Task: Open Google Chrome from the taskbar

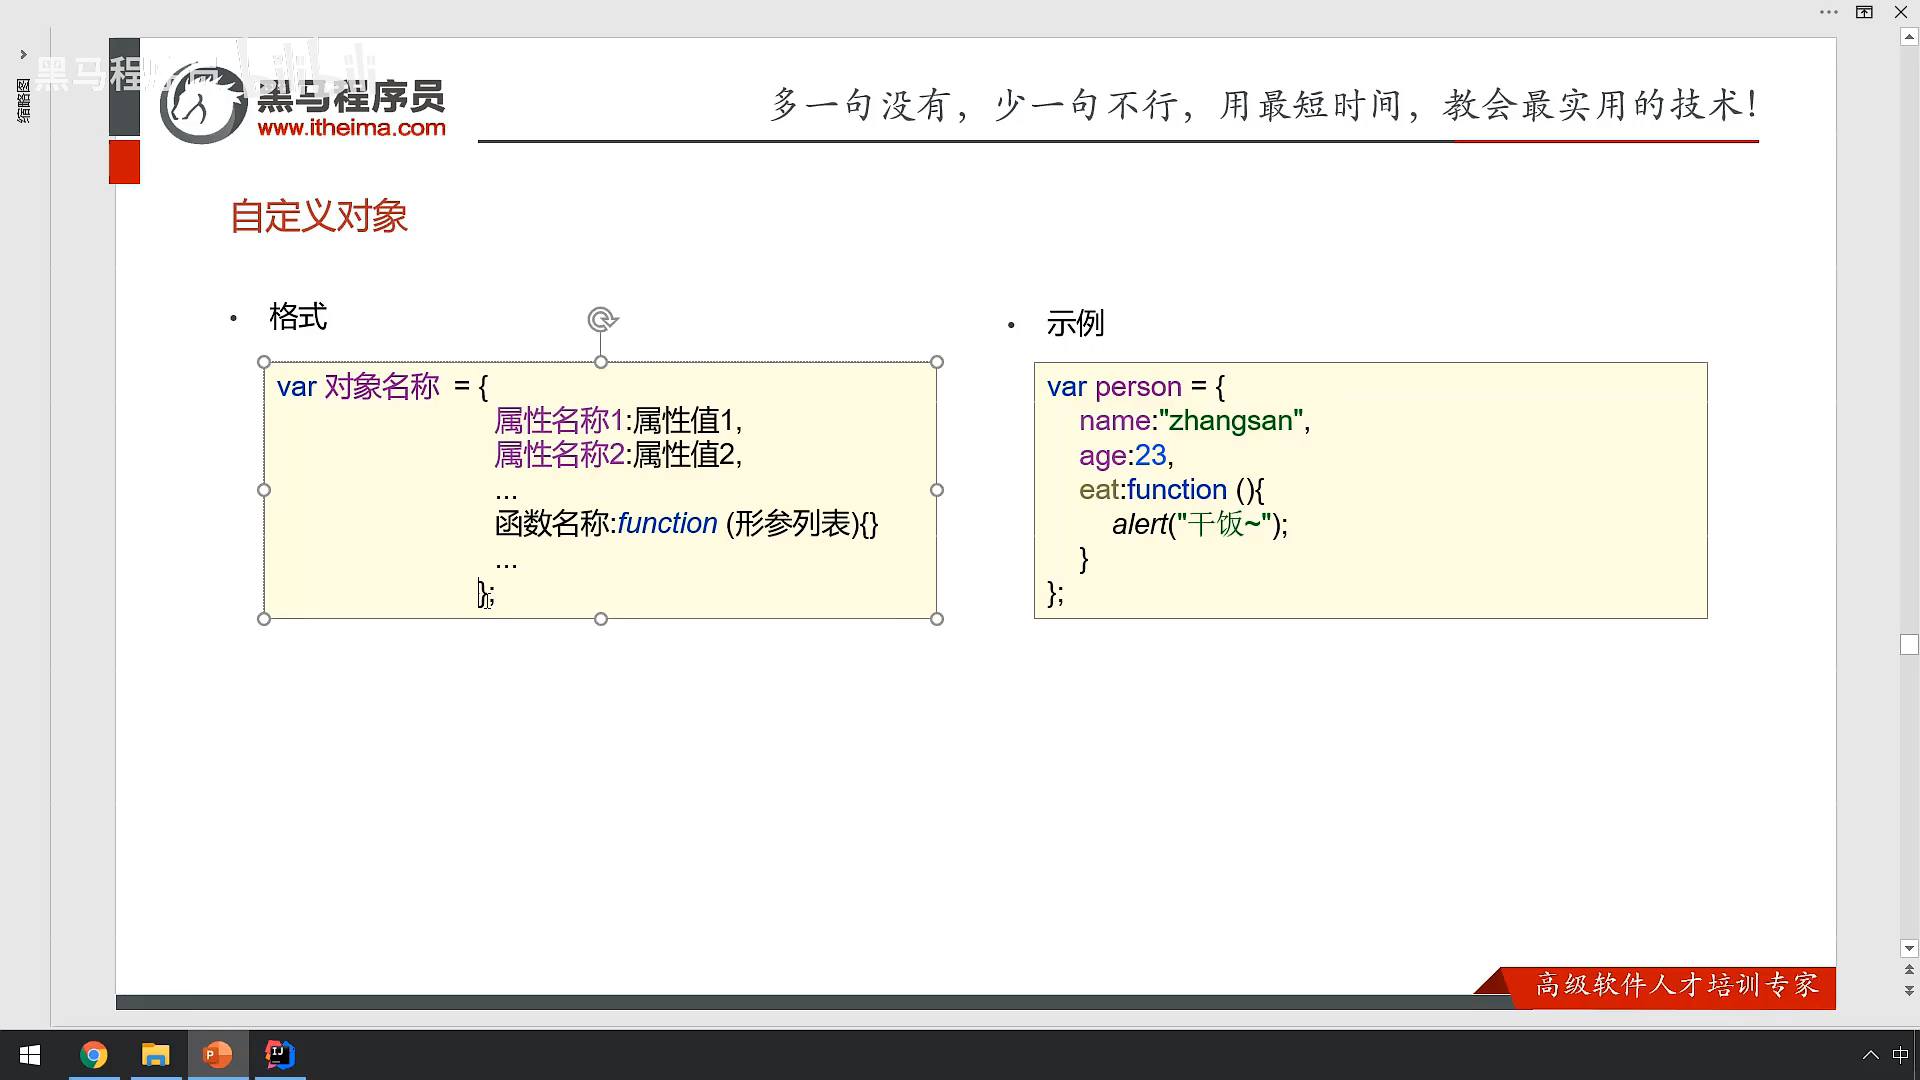Action: (x=94, y=1055)
